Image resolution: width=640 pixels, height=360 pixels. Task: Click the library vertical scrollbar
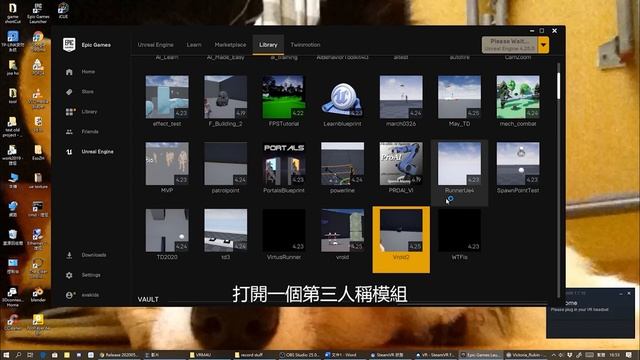pyautogui.click(x=558, y=86)
